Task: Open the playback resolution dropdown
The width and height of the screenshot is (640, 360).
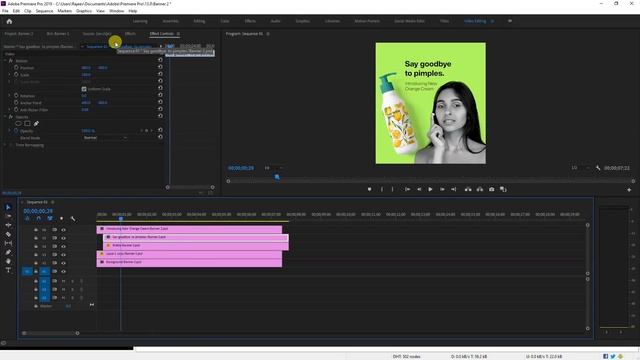Action: (581, 168)
